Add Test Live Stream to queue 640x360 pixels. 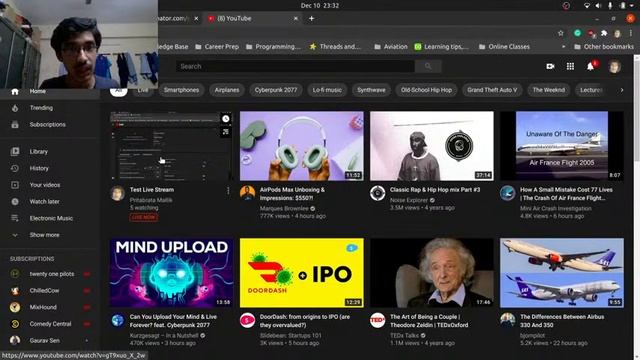(226, 132)
